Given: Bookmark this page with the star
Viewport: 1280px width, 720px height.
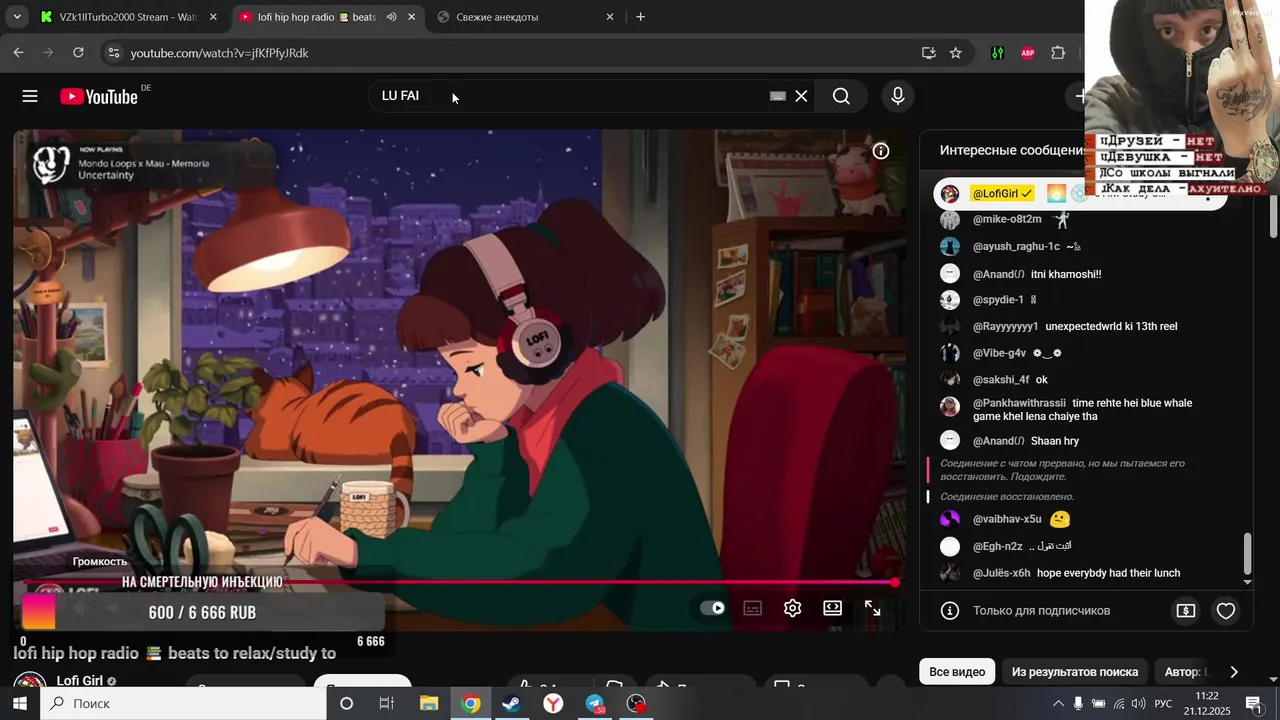Looking at the screenshot, I should coord(956,53).
